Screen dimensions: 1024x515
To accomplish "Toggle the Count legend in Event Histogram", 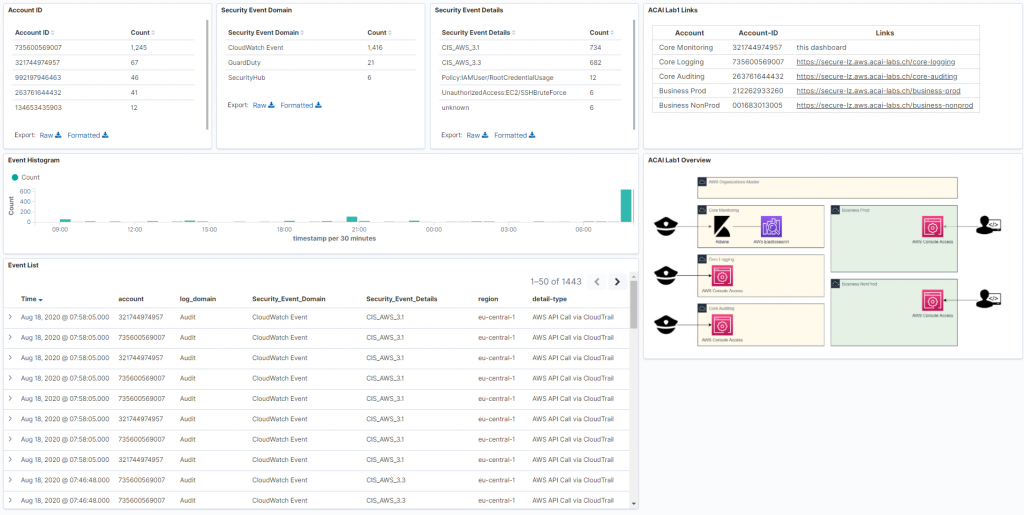I will click(x=25, y=178).
